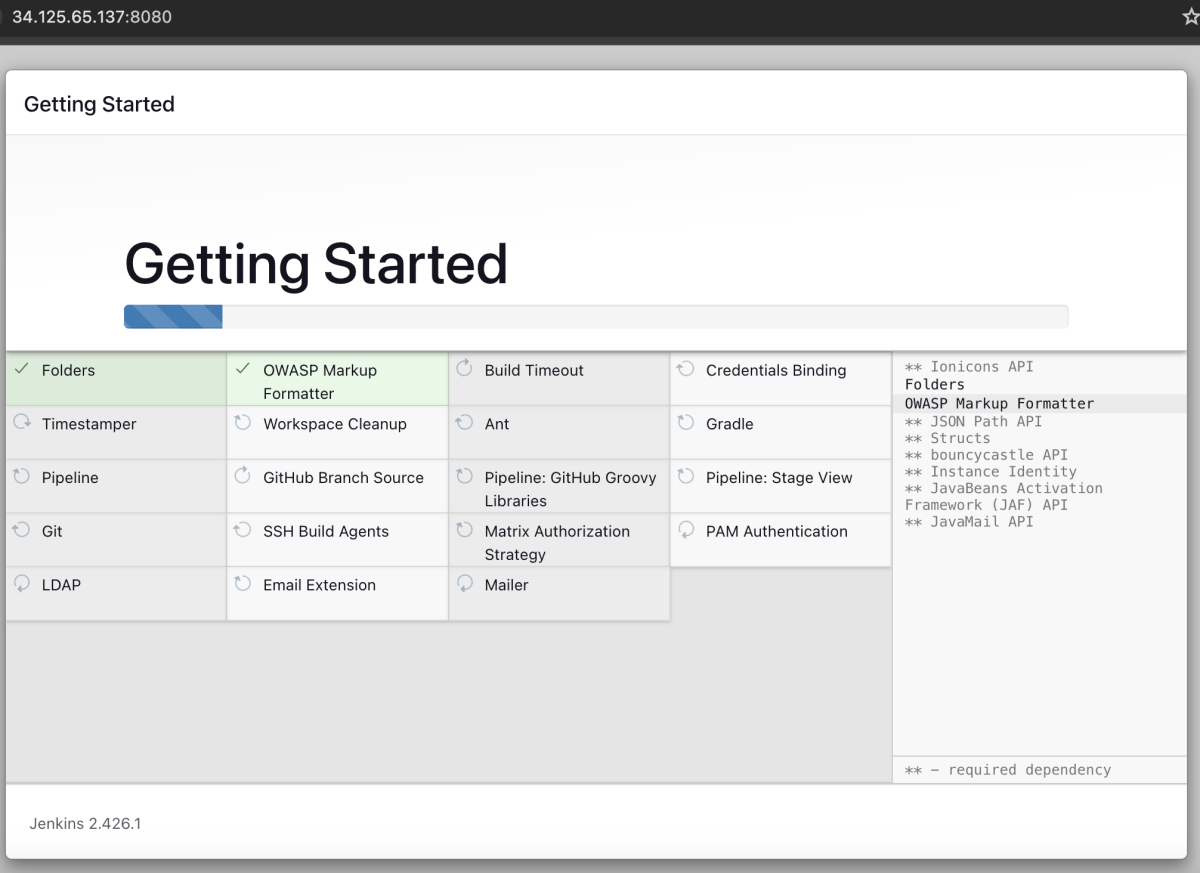Click the installation progress bar

tap(596, 317)
